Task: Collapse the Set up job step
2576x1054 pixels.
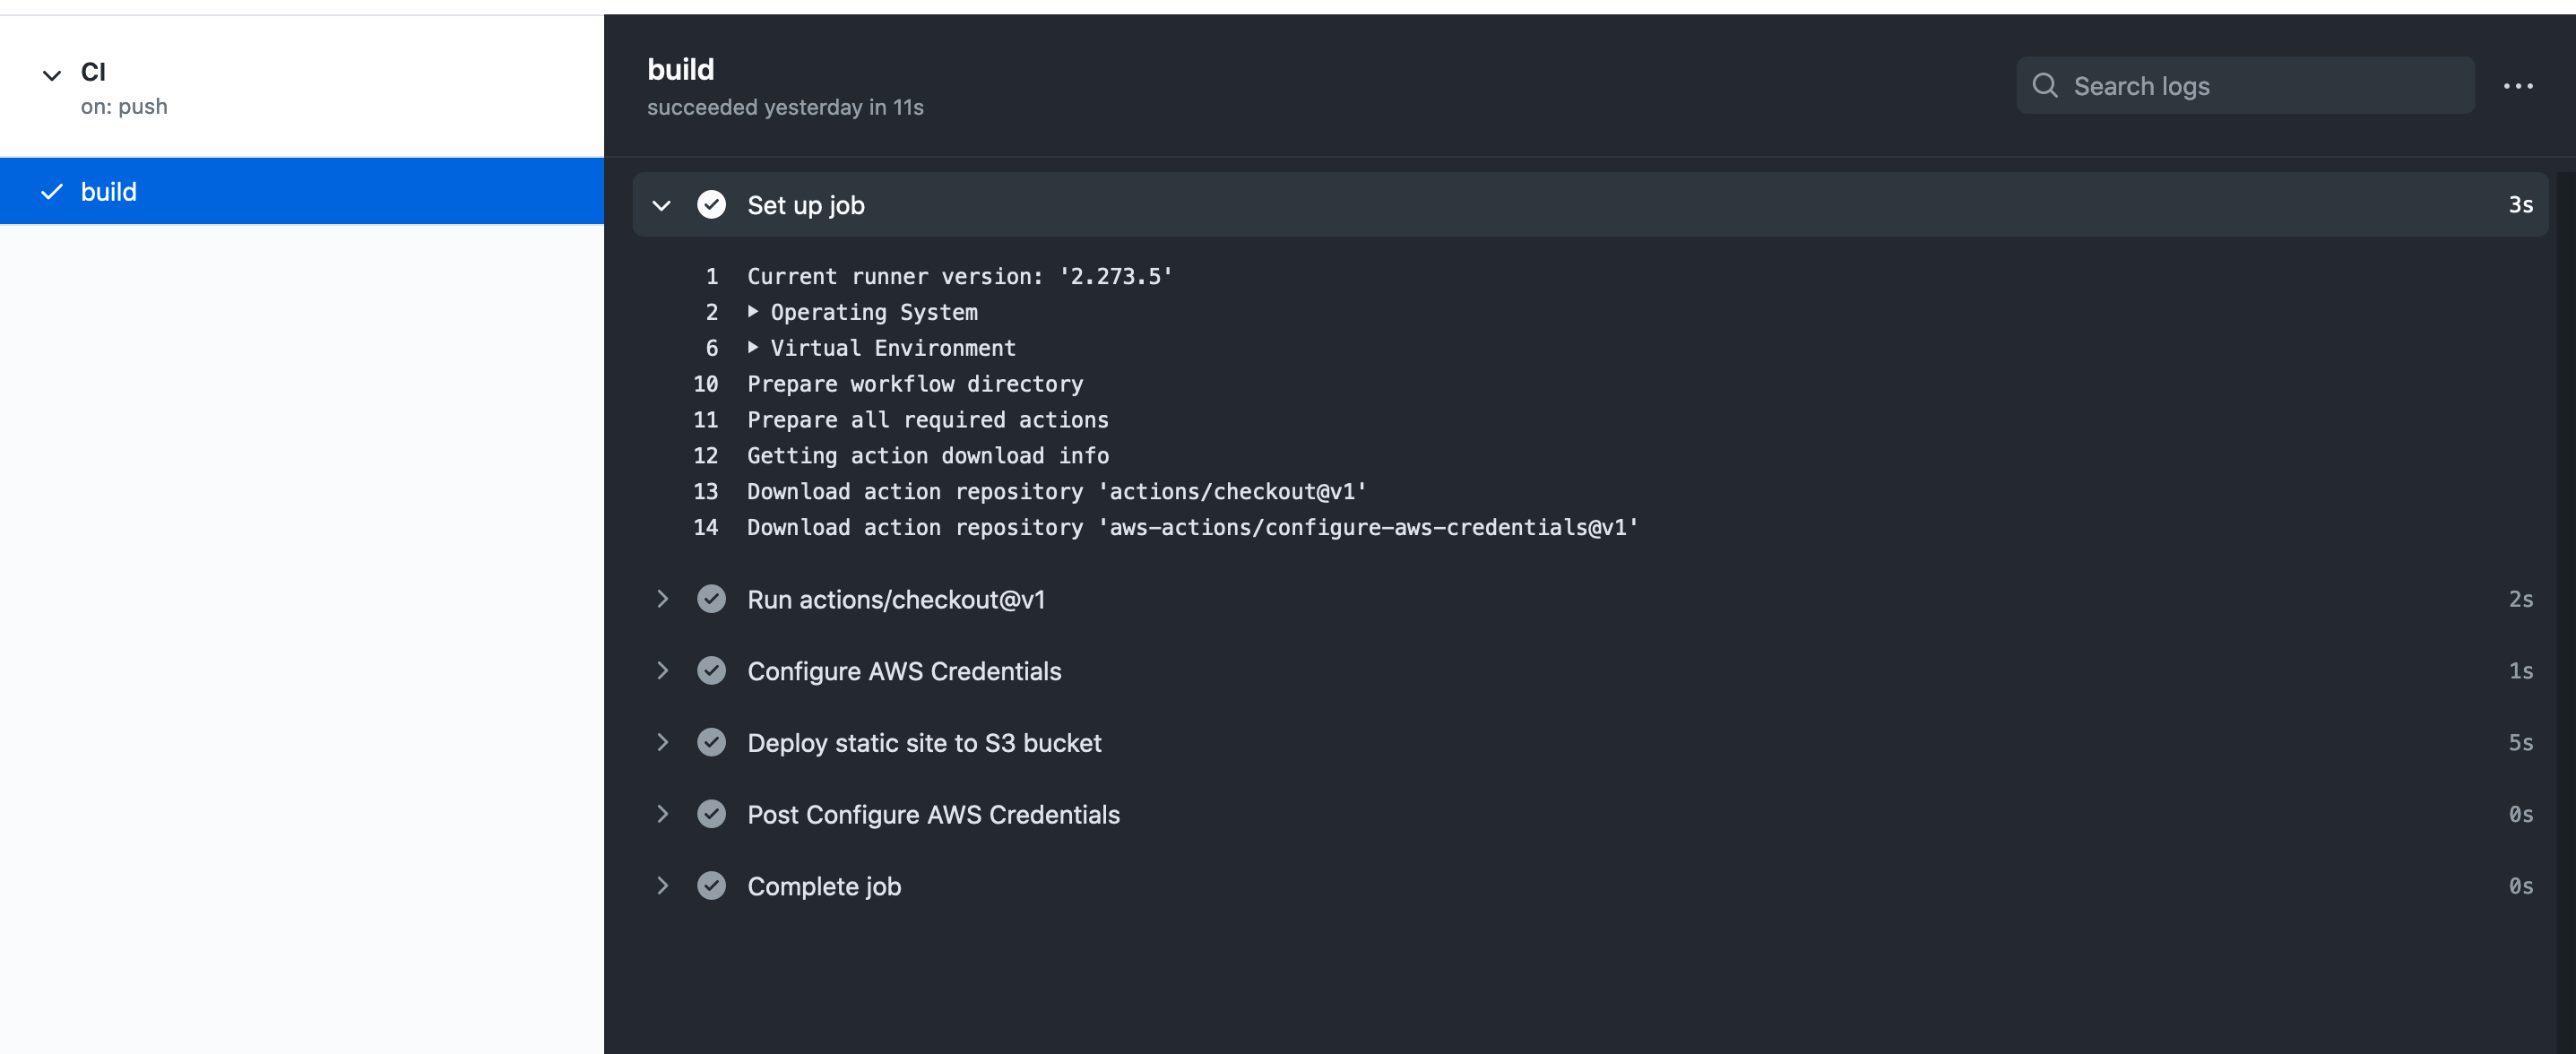Action: (x=661, y=205)
